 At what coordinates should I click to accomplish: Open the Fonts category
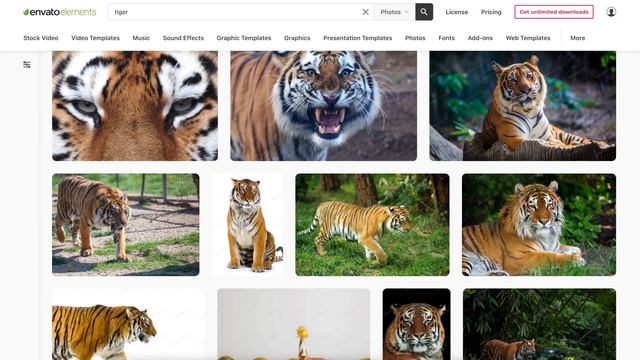[447, 38]
